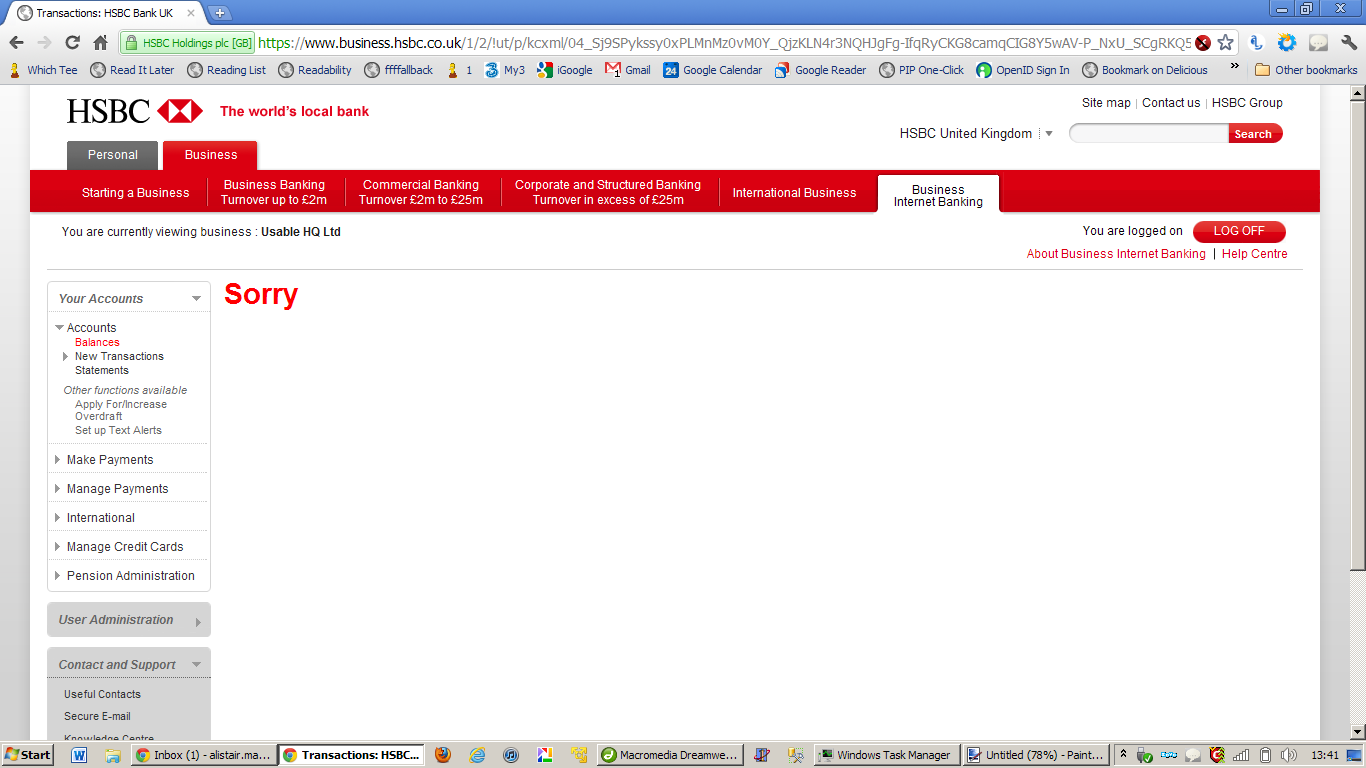The width and height of the screenshot is (1366, 768).
Task: Open the browser home page icon
Action: pyautogui.click(x=100, y=43)
